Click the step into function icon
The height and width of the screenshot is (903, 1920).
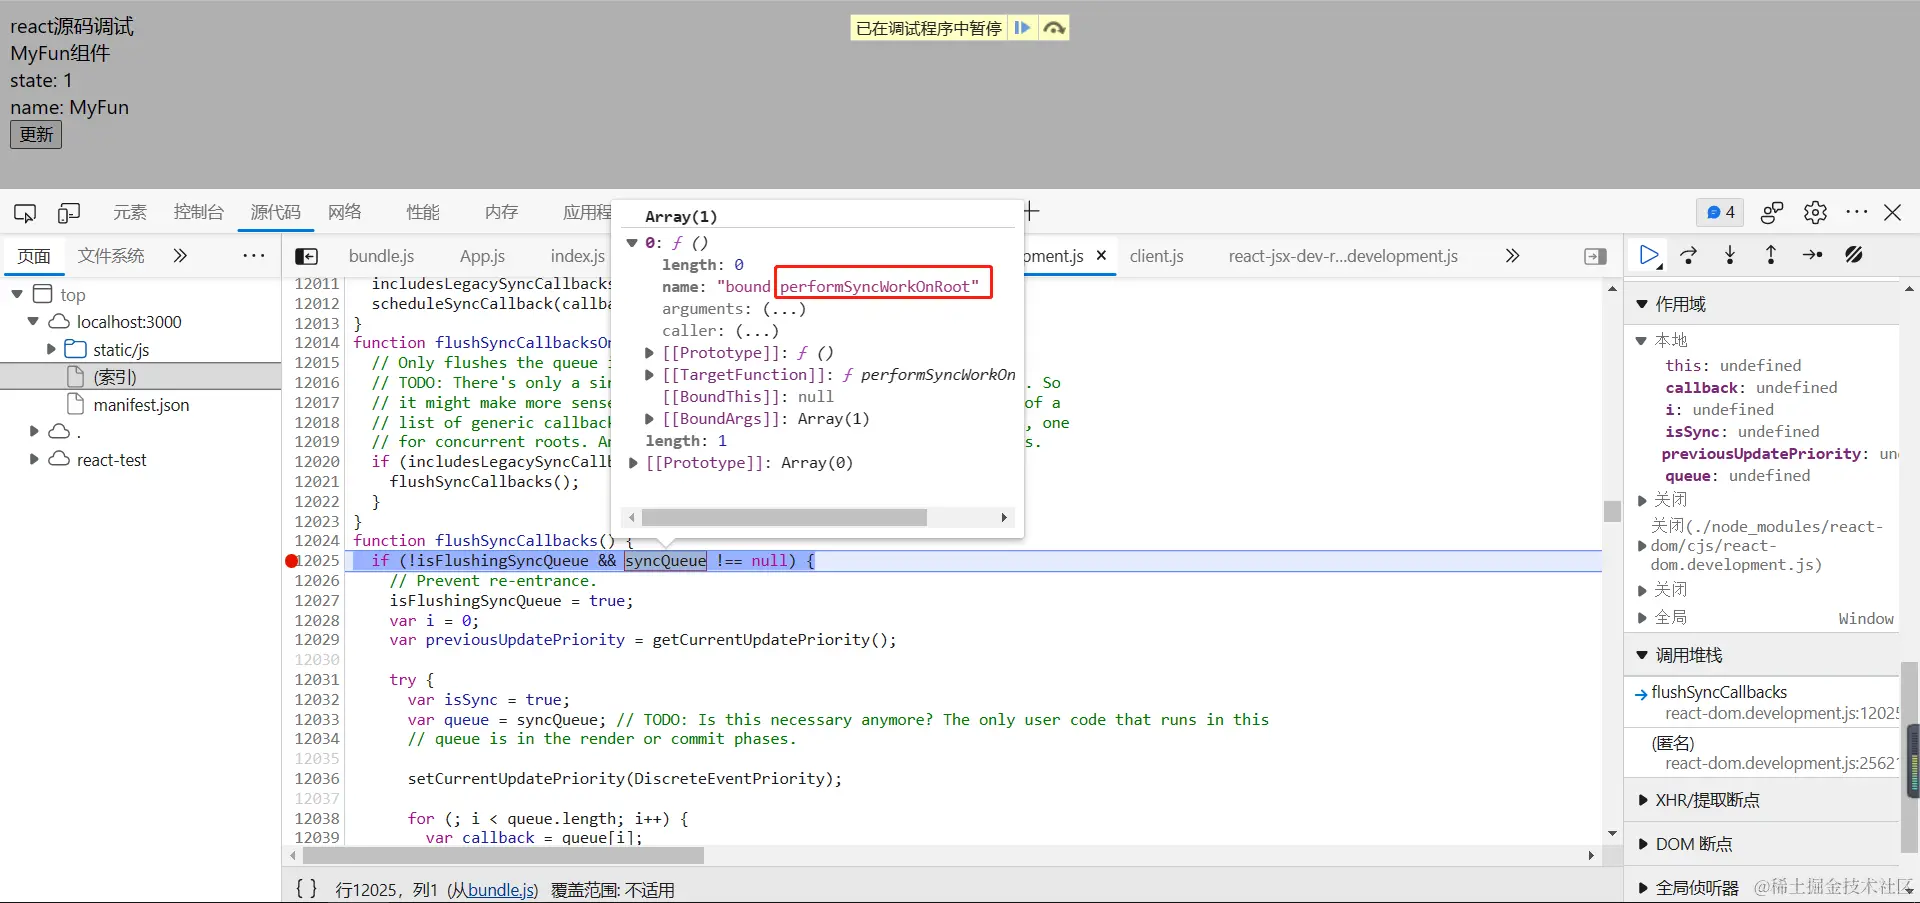[x=1730, y=255]
